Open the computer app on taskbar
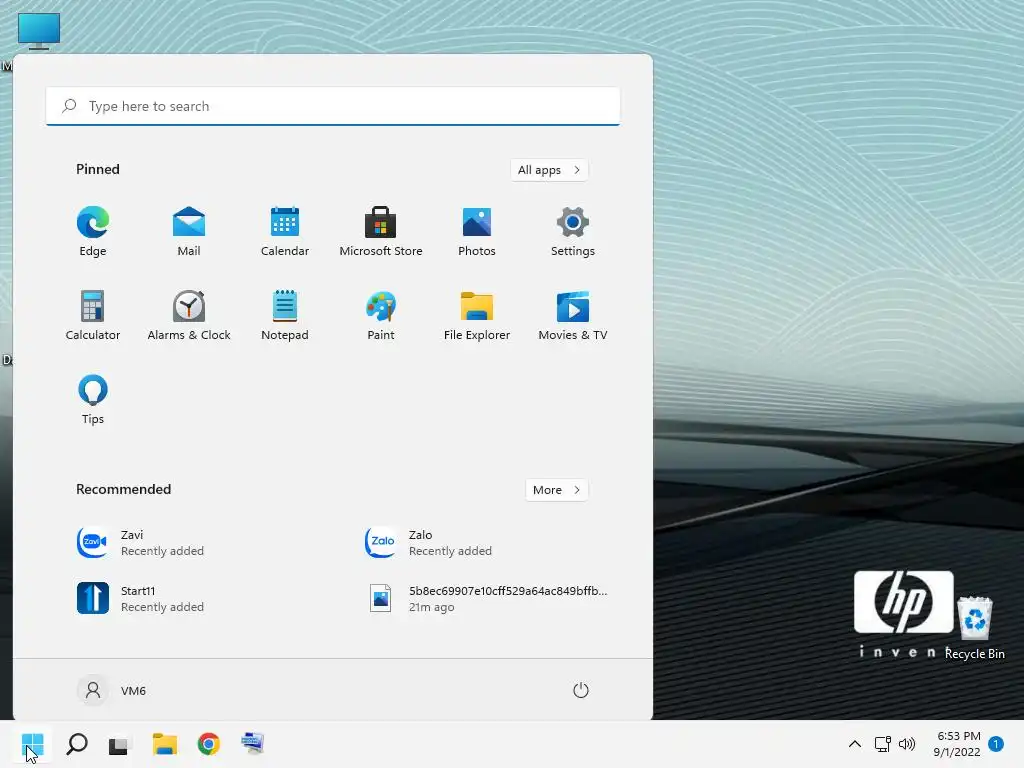Image resolution: width=1024 pixels, height=768 pixels. pos(253,744)
